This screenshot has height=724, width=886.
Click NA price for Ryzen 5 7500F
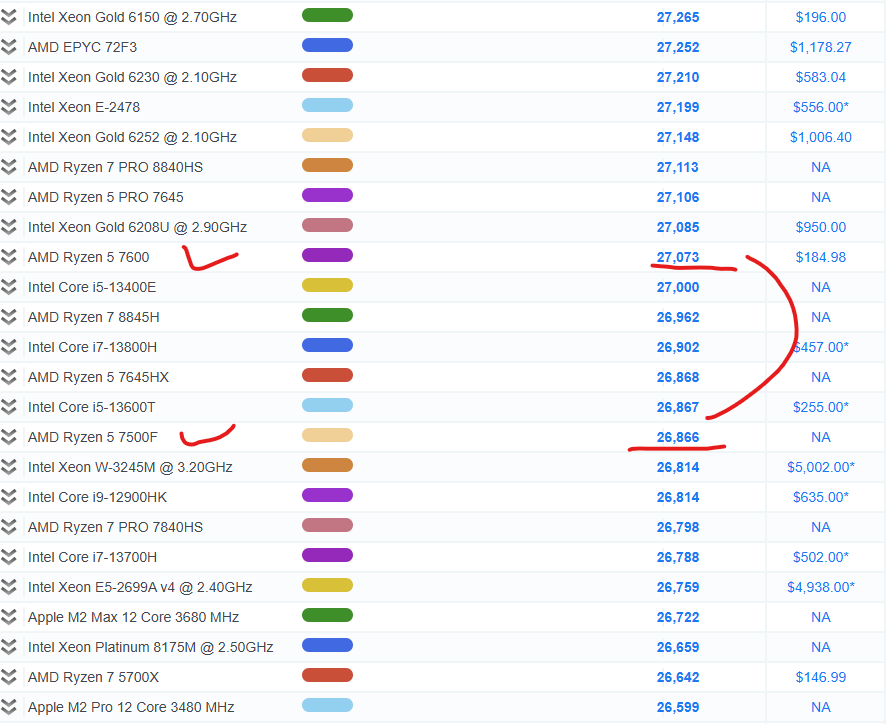pos(820,437)
